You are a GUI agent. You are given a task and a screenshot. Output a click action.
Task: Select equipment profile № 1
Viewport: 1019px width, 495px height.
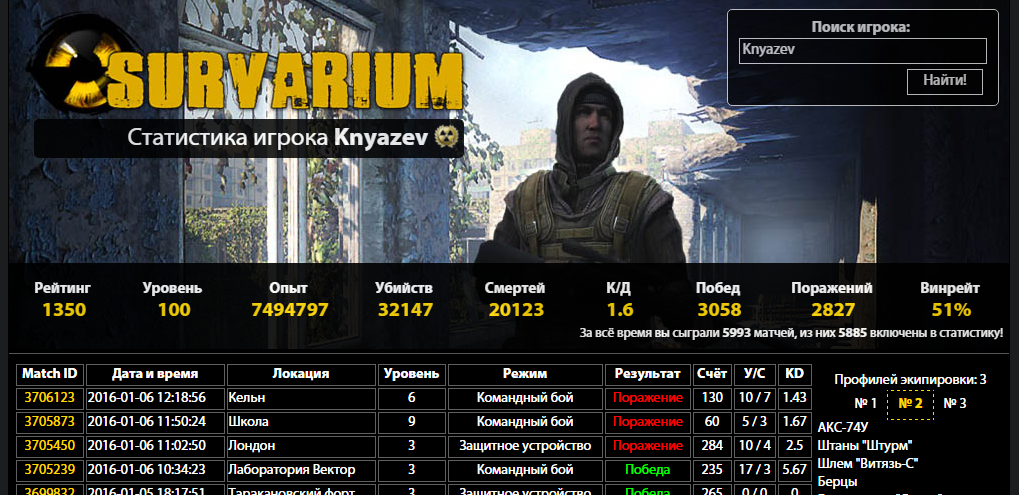865,403
